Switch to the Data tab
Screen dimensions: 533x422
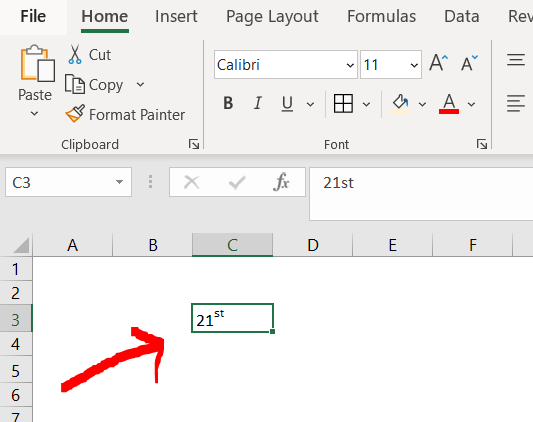click(462, 16)
